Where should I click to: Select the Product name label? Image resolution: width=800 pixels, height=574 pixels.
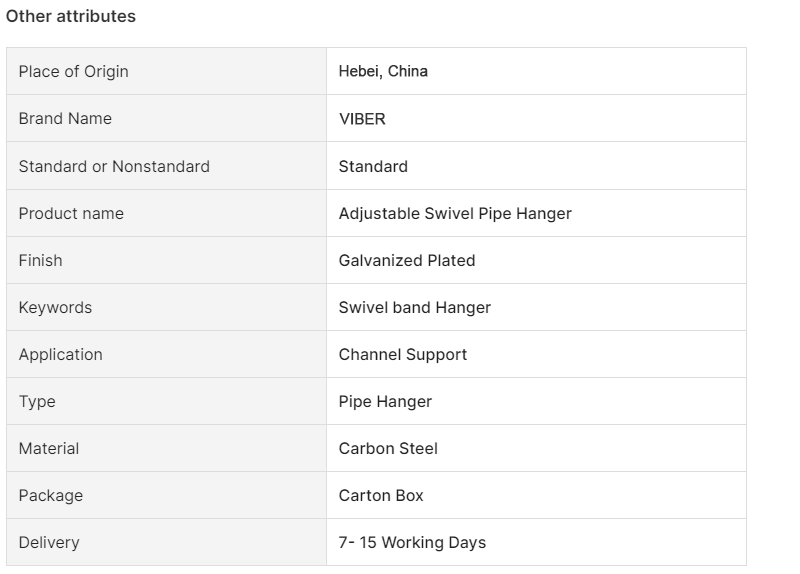tap(71, 213)
